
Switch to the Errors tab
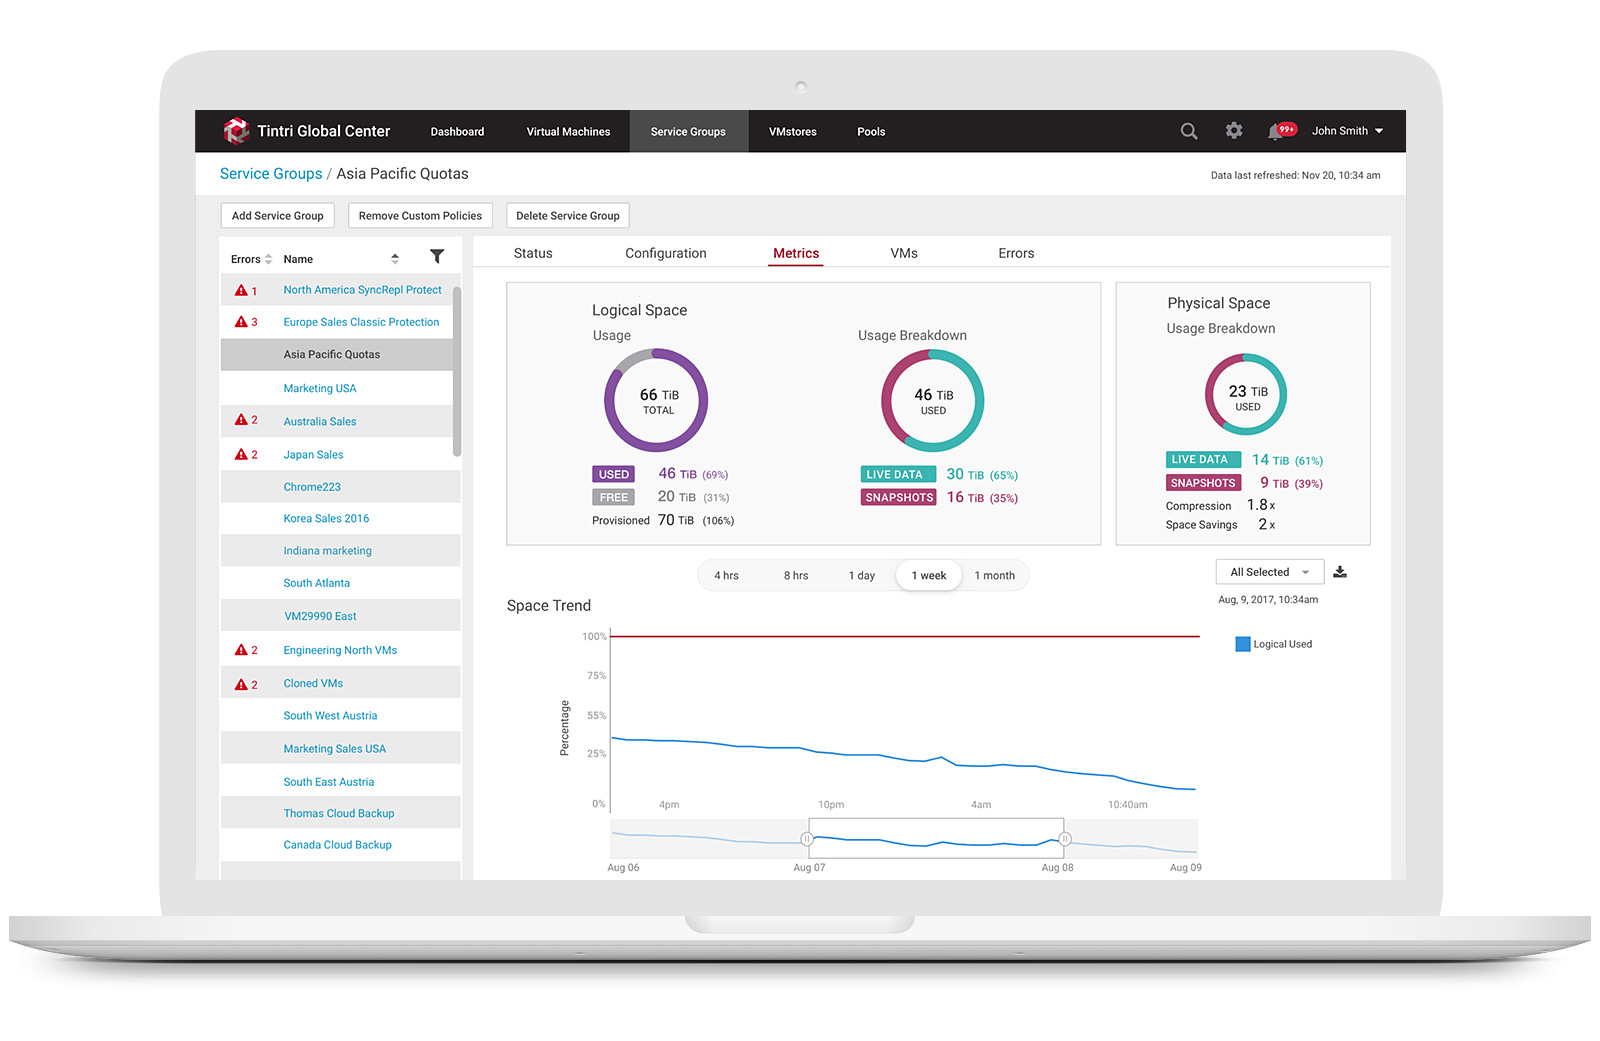(1016, 253)
